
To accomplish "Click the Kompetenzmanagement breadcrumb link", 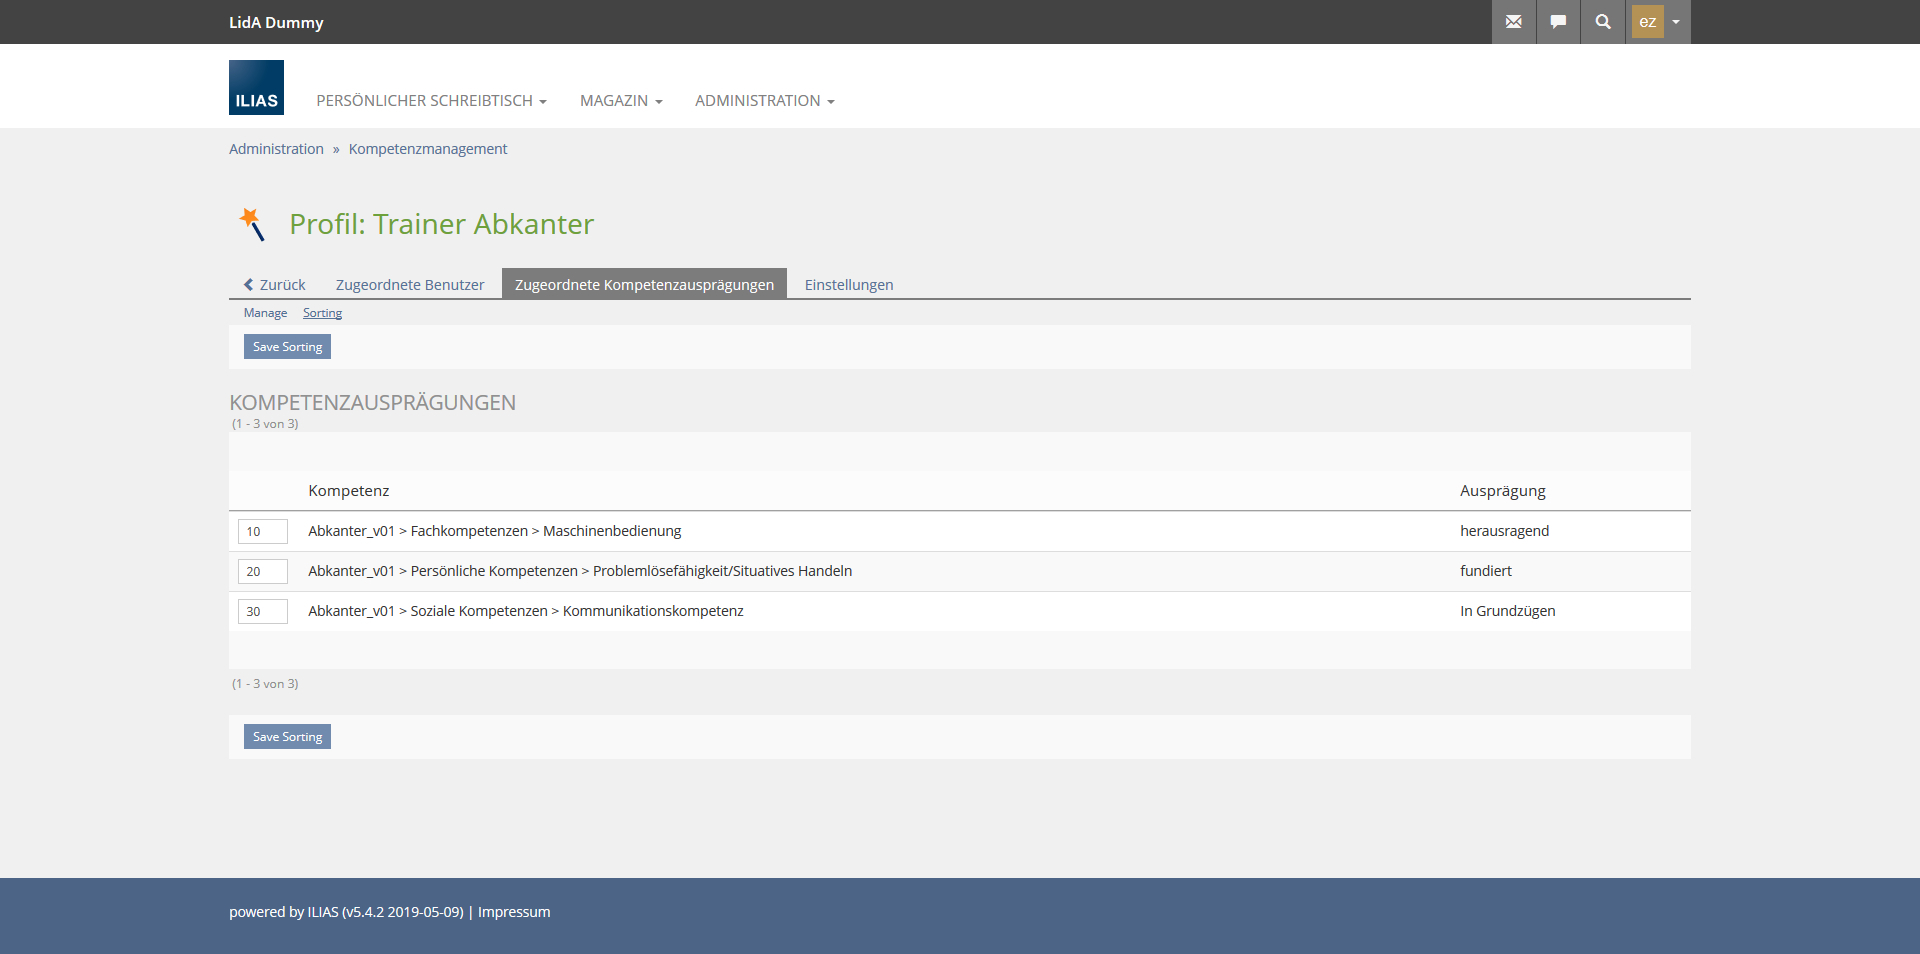I will point(428,149).
